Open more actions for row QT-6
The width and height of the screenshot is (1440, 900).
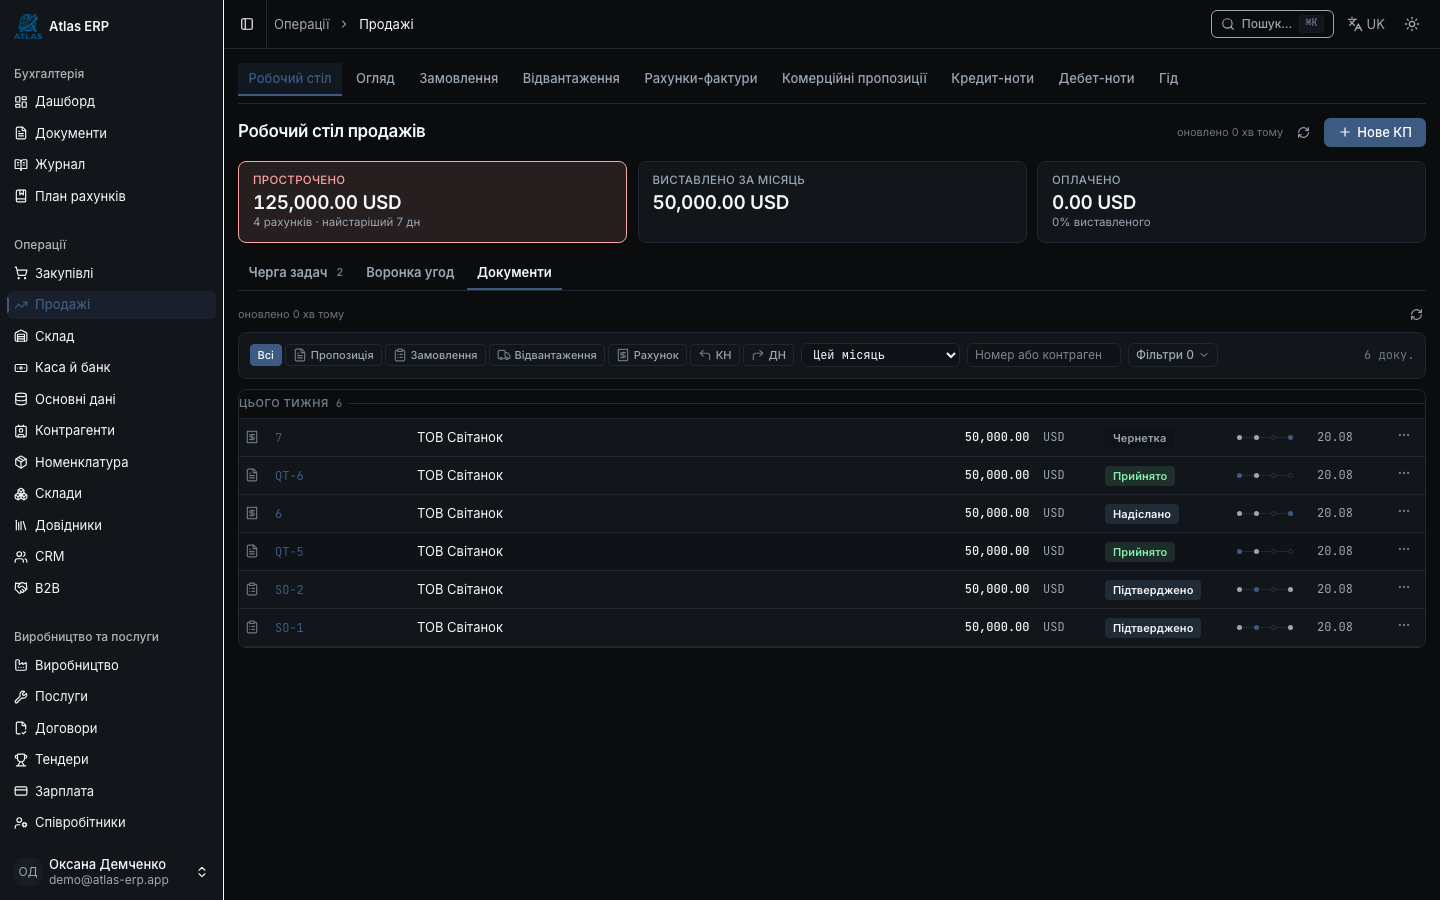(x=1404, y=474)
